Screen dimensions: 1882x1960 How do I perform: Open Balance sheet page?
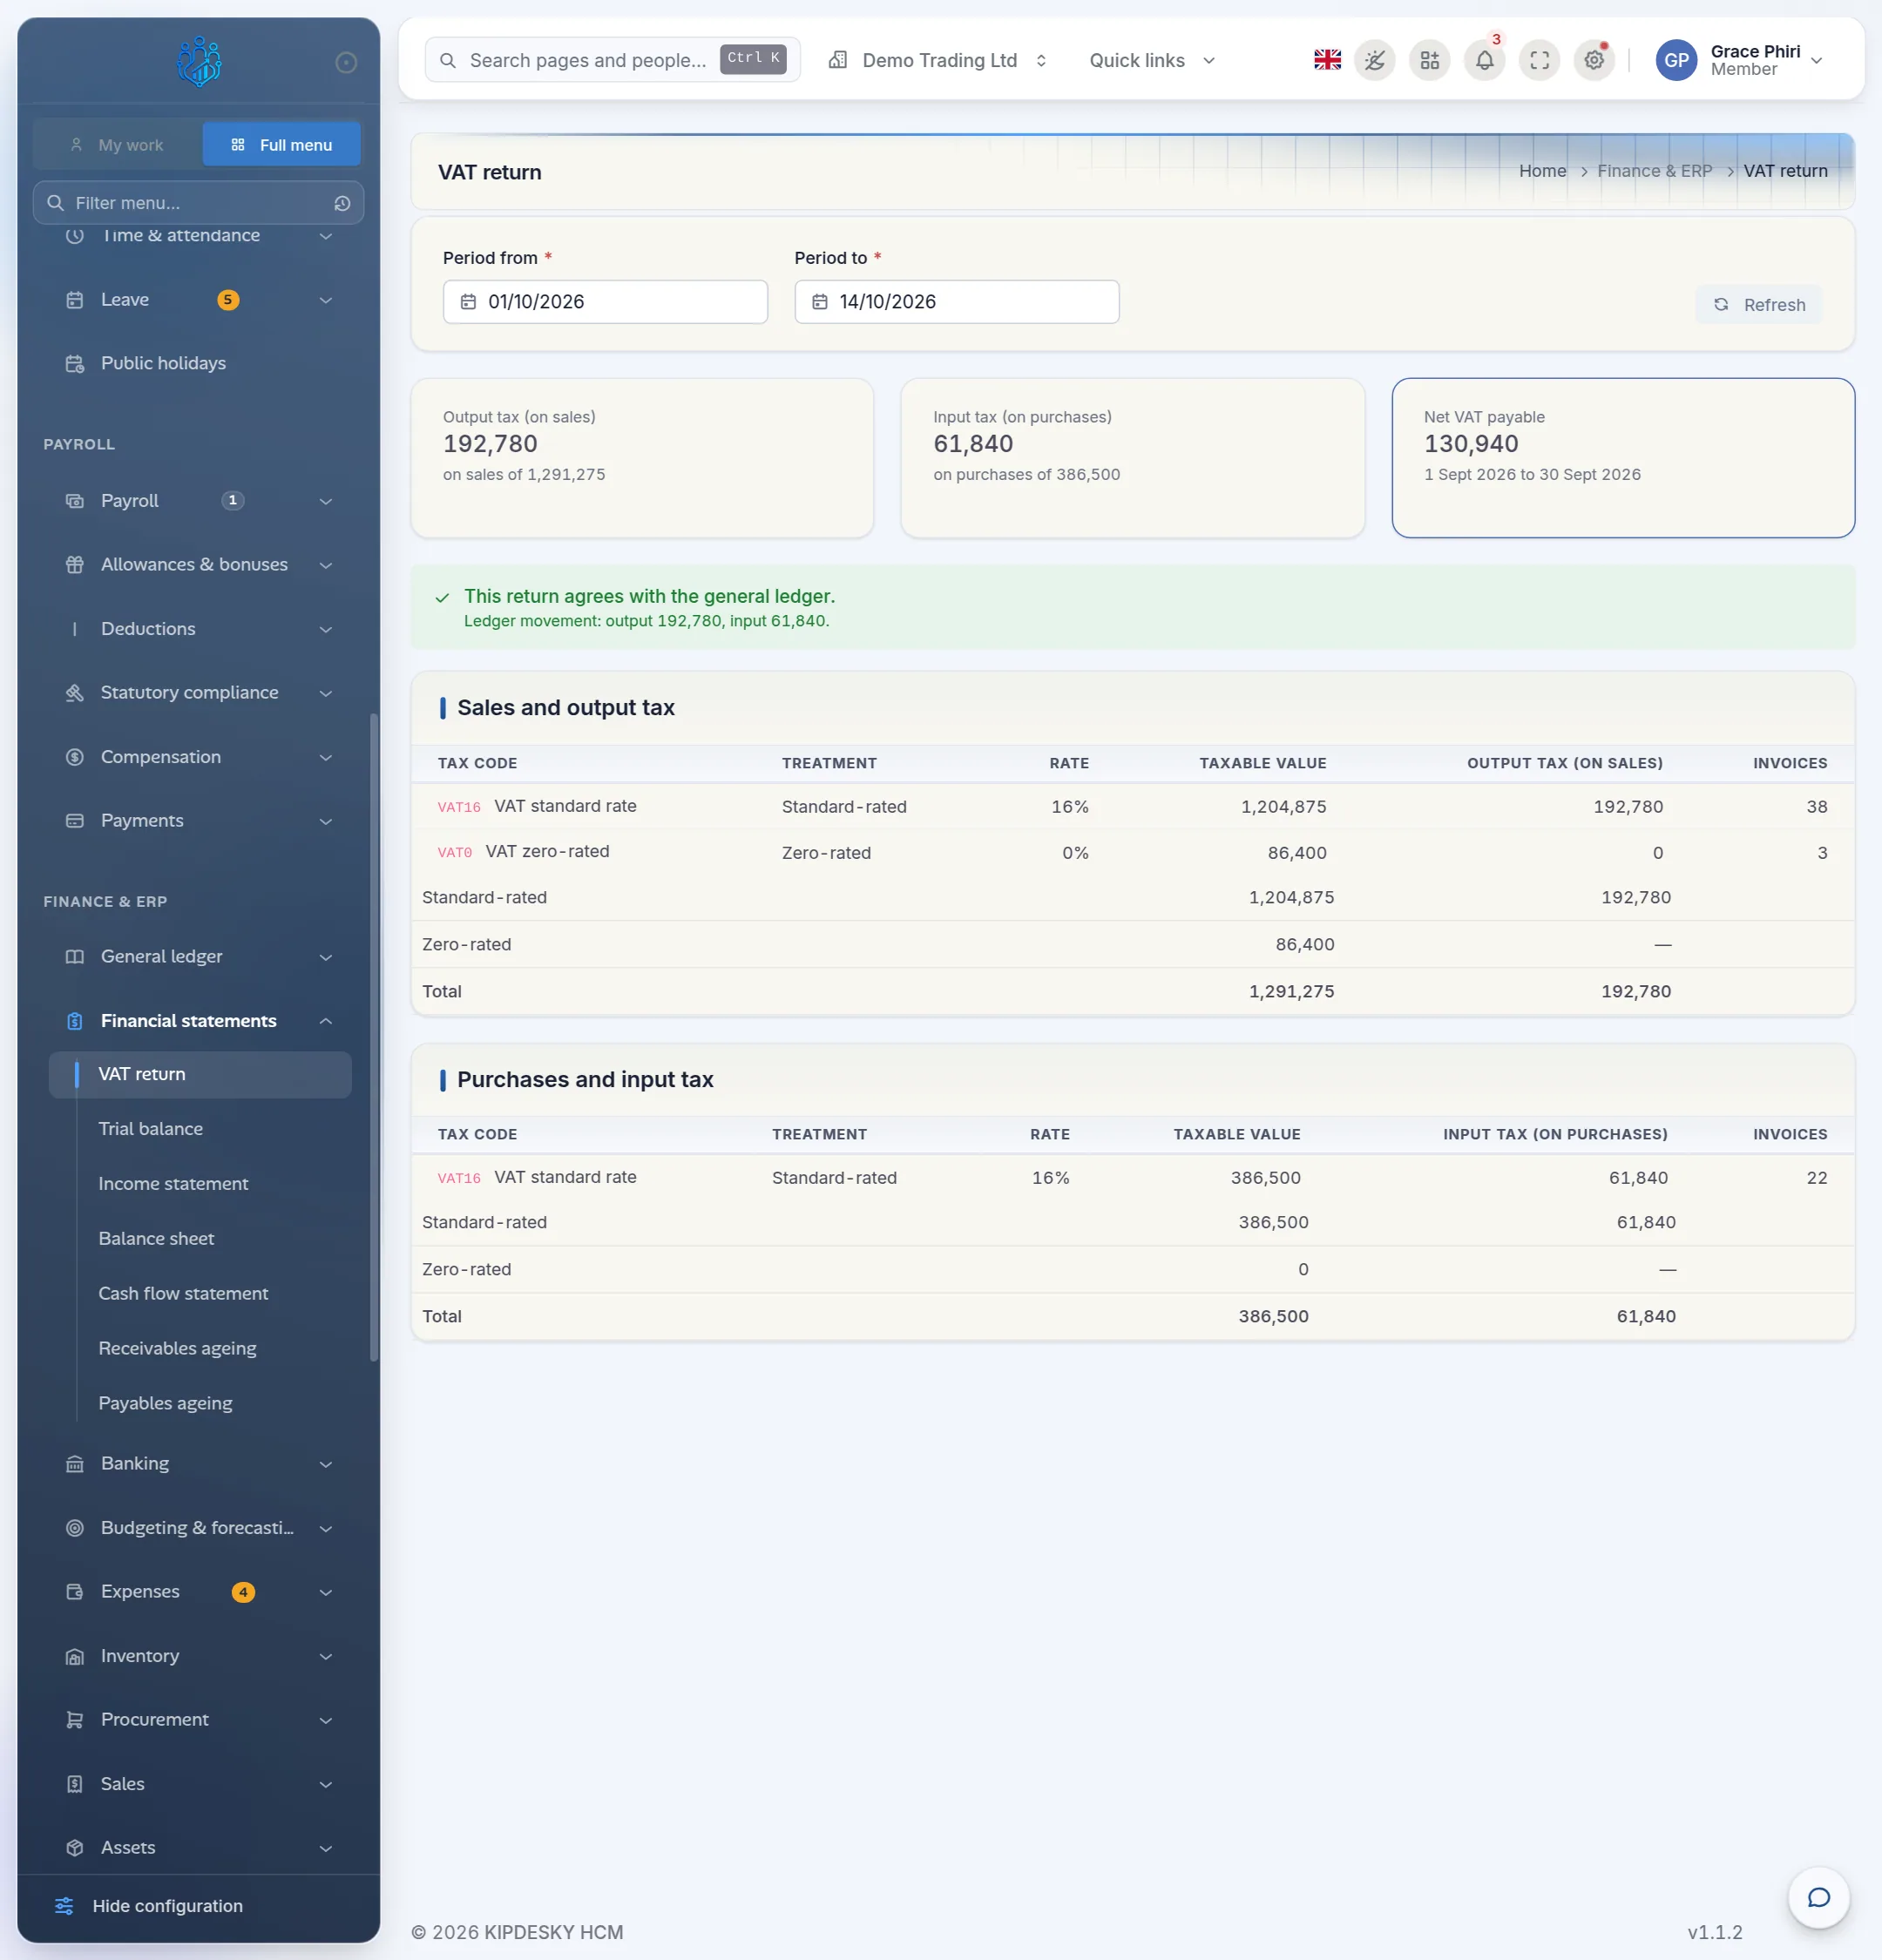click(x=156, y=1239)
